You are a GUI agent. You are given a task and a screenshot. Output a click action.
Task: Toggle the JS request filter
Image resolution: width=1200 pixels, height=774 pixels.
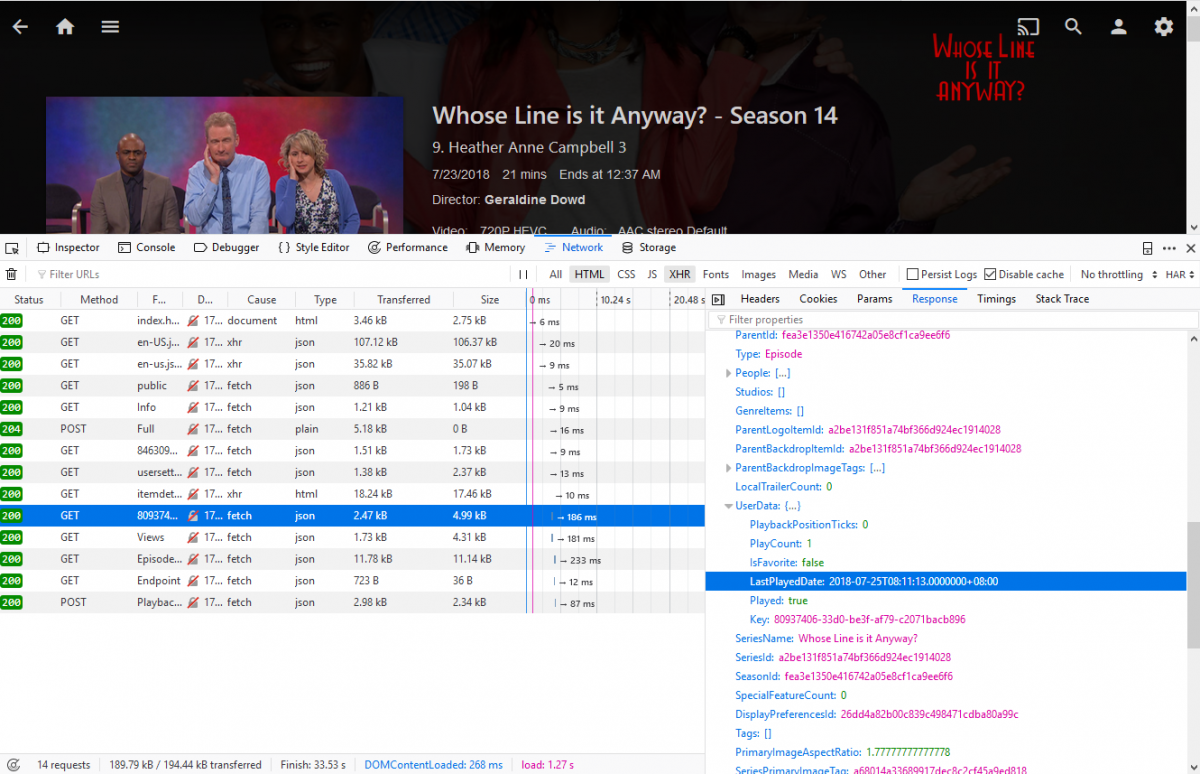(652, 274)
